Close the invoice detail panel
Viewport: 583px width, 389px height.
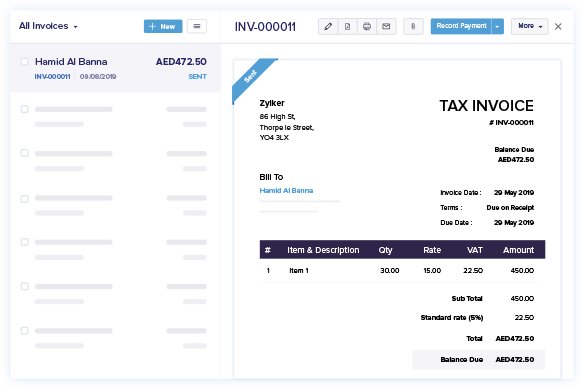(x=558, y=26)
